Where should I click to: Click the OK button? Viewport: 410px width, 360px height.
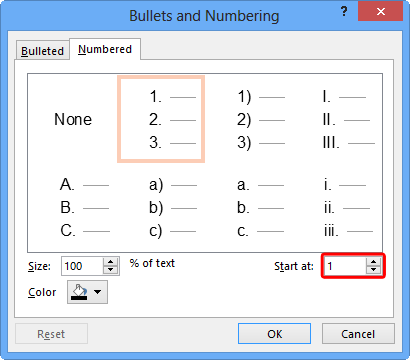point(274,334)
